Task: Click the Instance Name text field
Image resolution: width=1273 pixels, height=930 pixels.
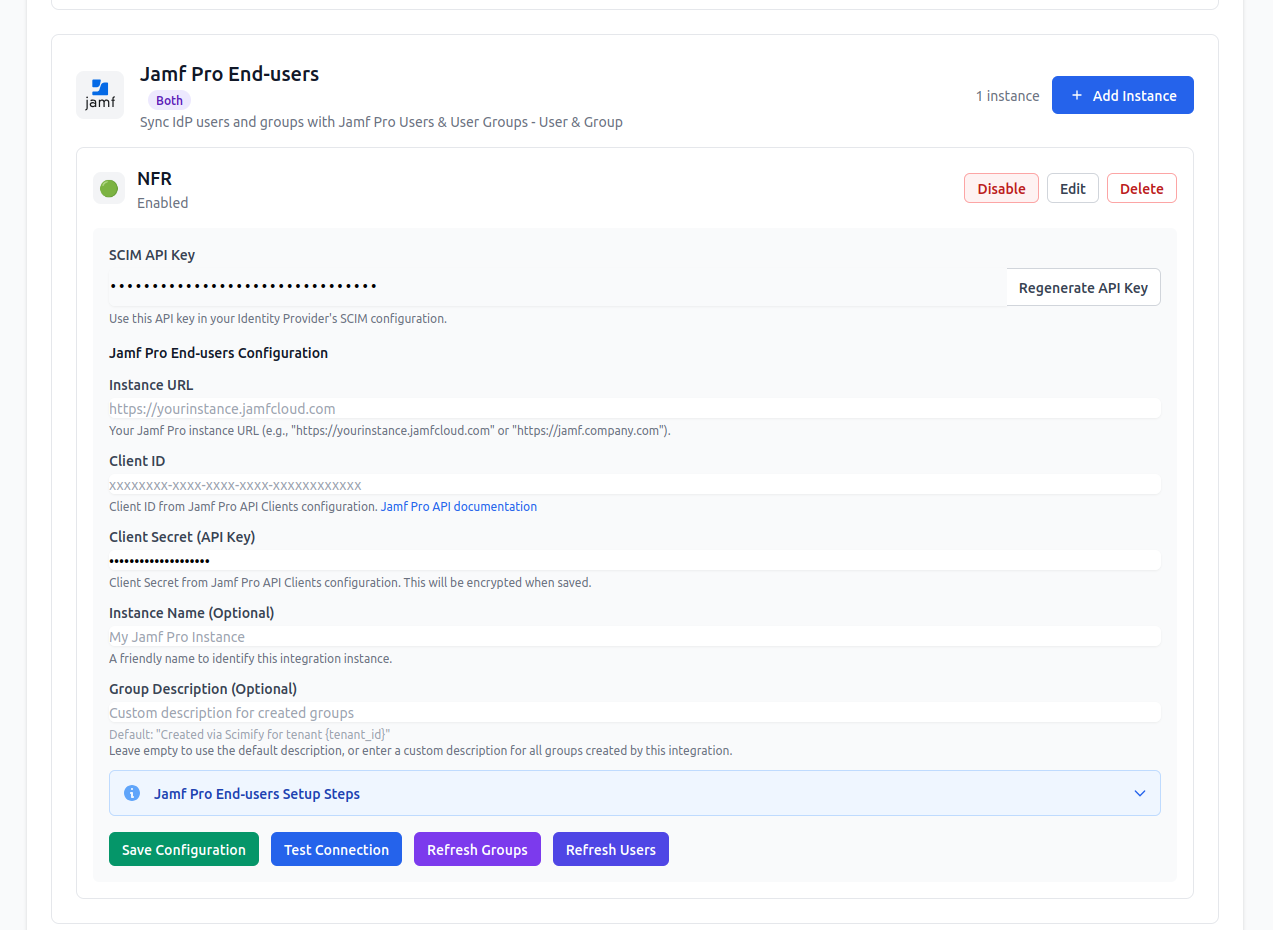Action: 634,636
